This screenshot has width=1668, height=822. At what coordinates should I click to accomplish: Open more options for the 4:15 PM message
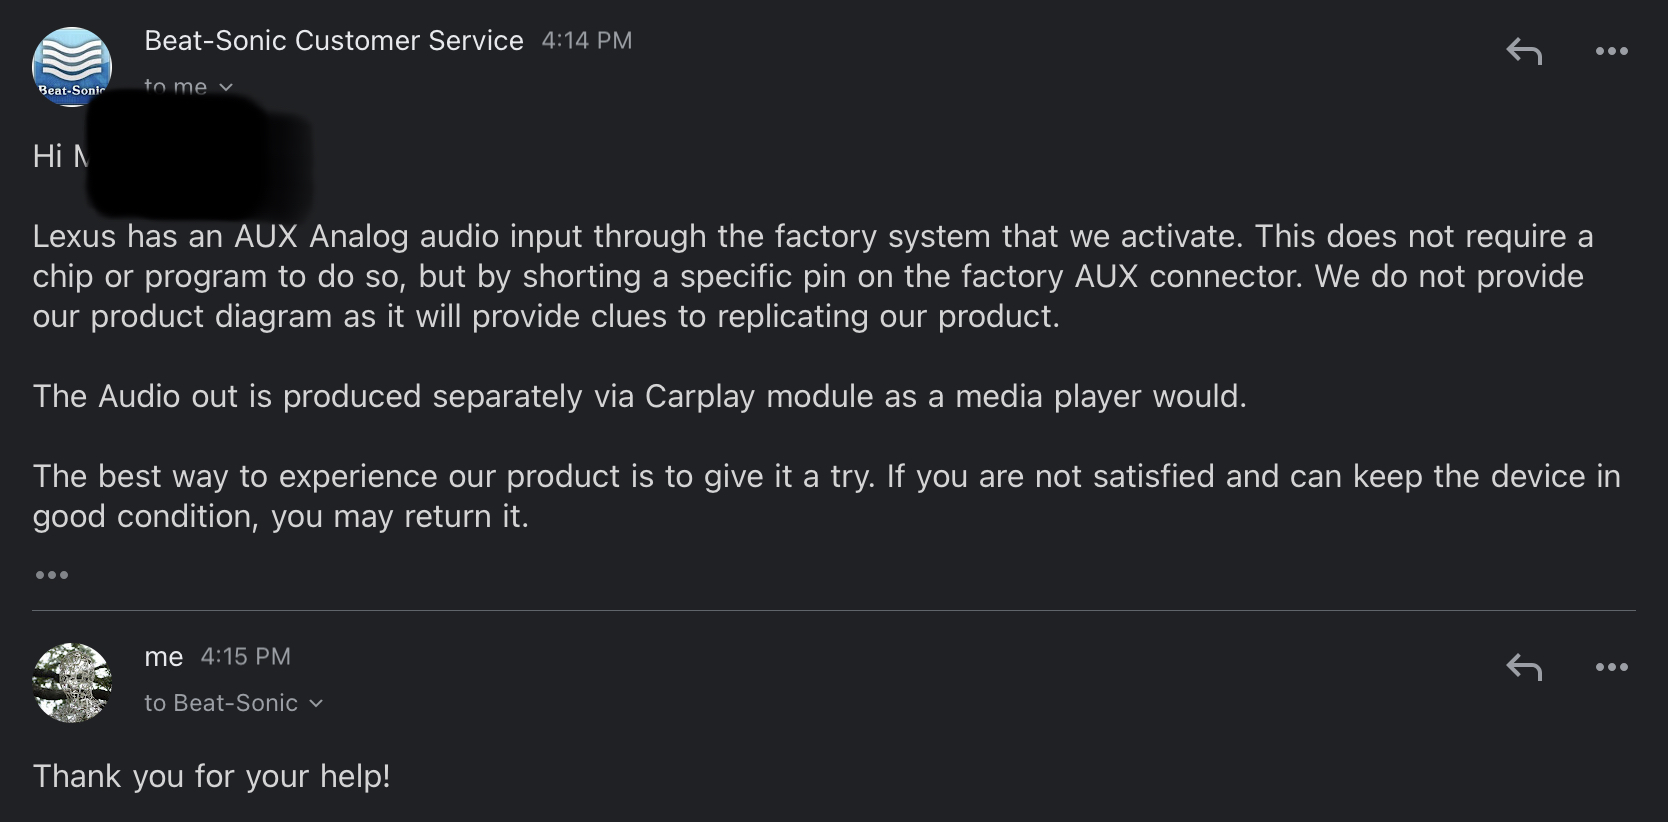pos(1611,667)
